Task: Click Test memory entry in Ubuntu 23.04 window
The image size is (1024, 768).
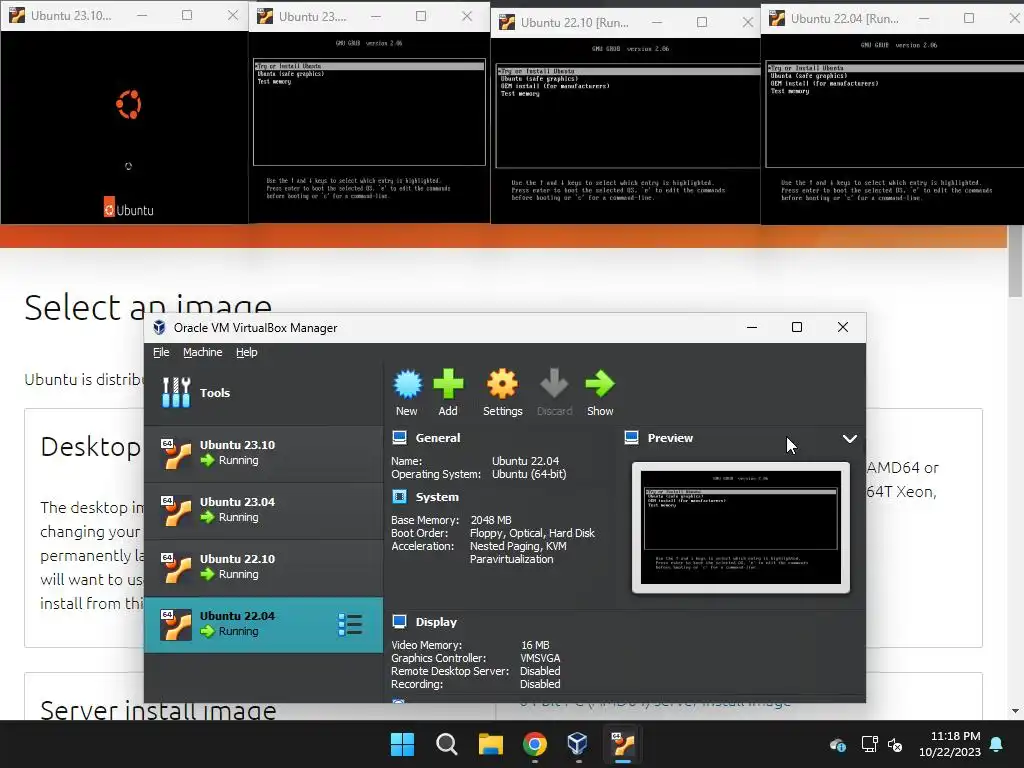Action: coord(274,82)
